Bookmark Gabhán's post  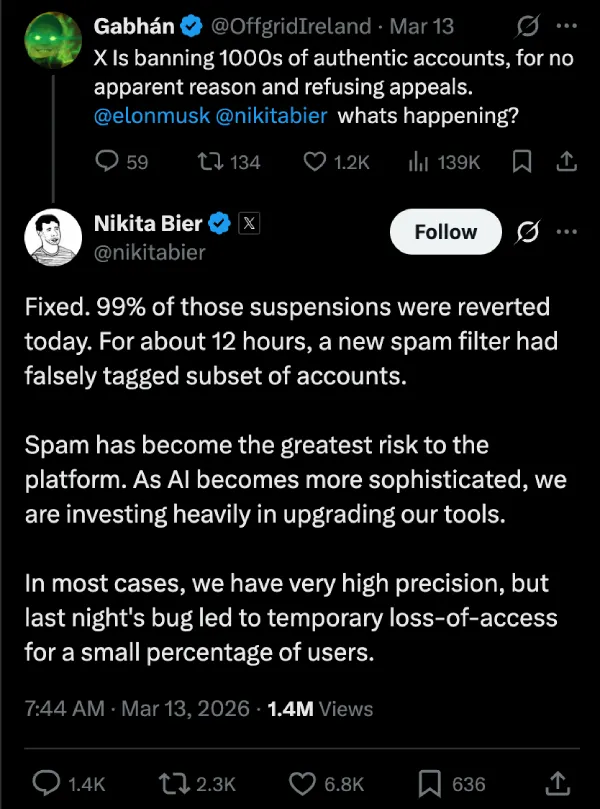pyautogui.click(x=521, y=161)
